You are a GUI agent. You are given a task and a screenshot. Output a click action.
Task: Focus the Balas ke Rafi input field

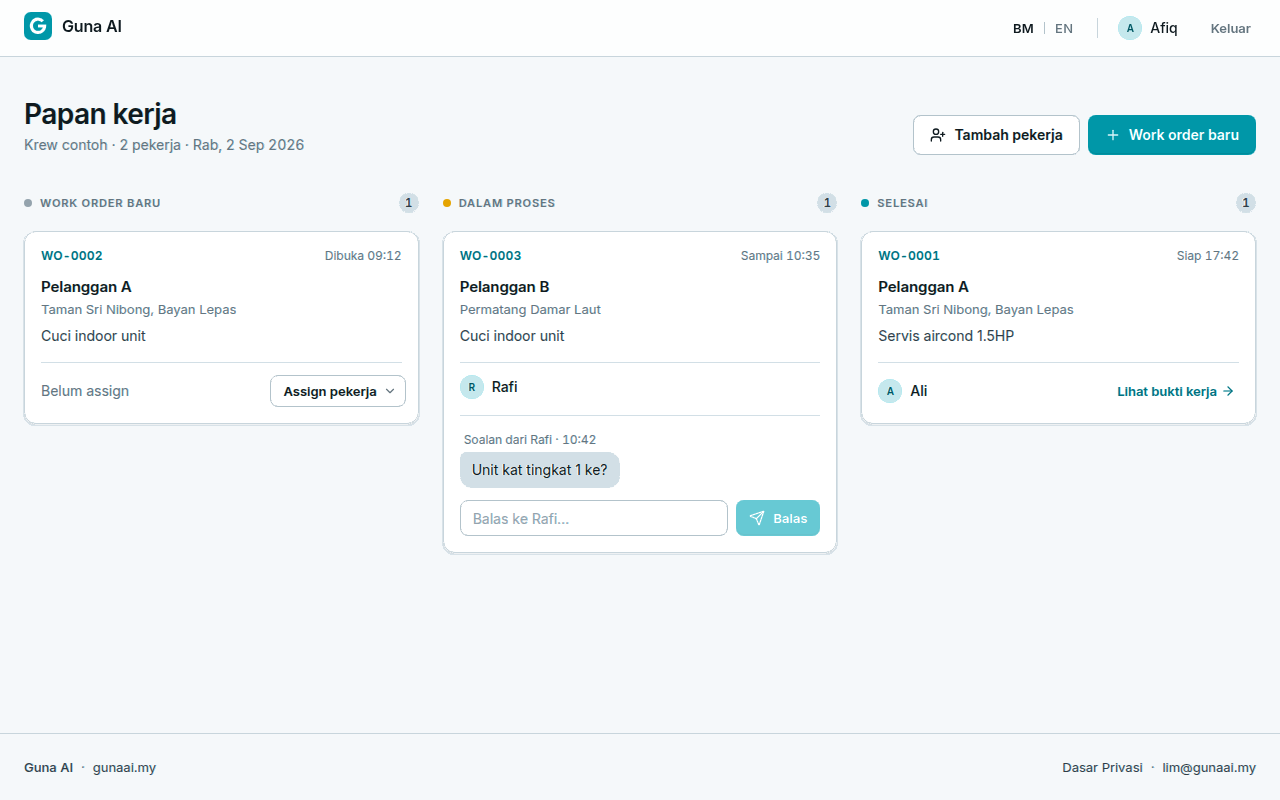(x=594, y=518)
